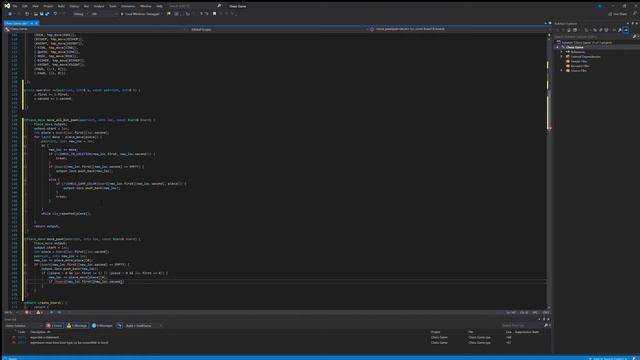Toggle Preview Selected Items in Solution Explorer
The width and height of the screenshot is (640, 360).
coord(626,30)
